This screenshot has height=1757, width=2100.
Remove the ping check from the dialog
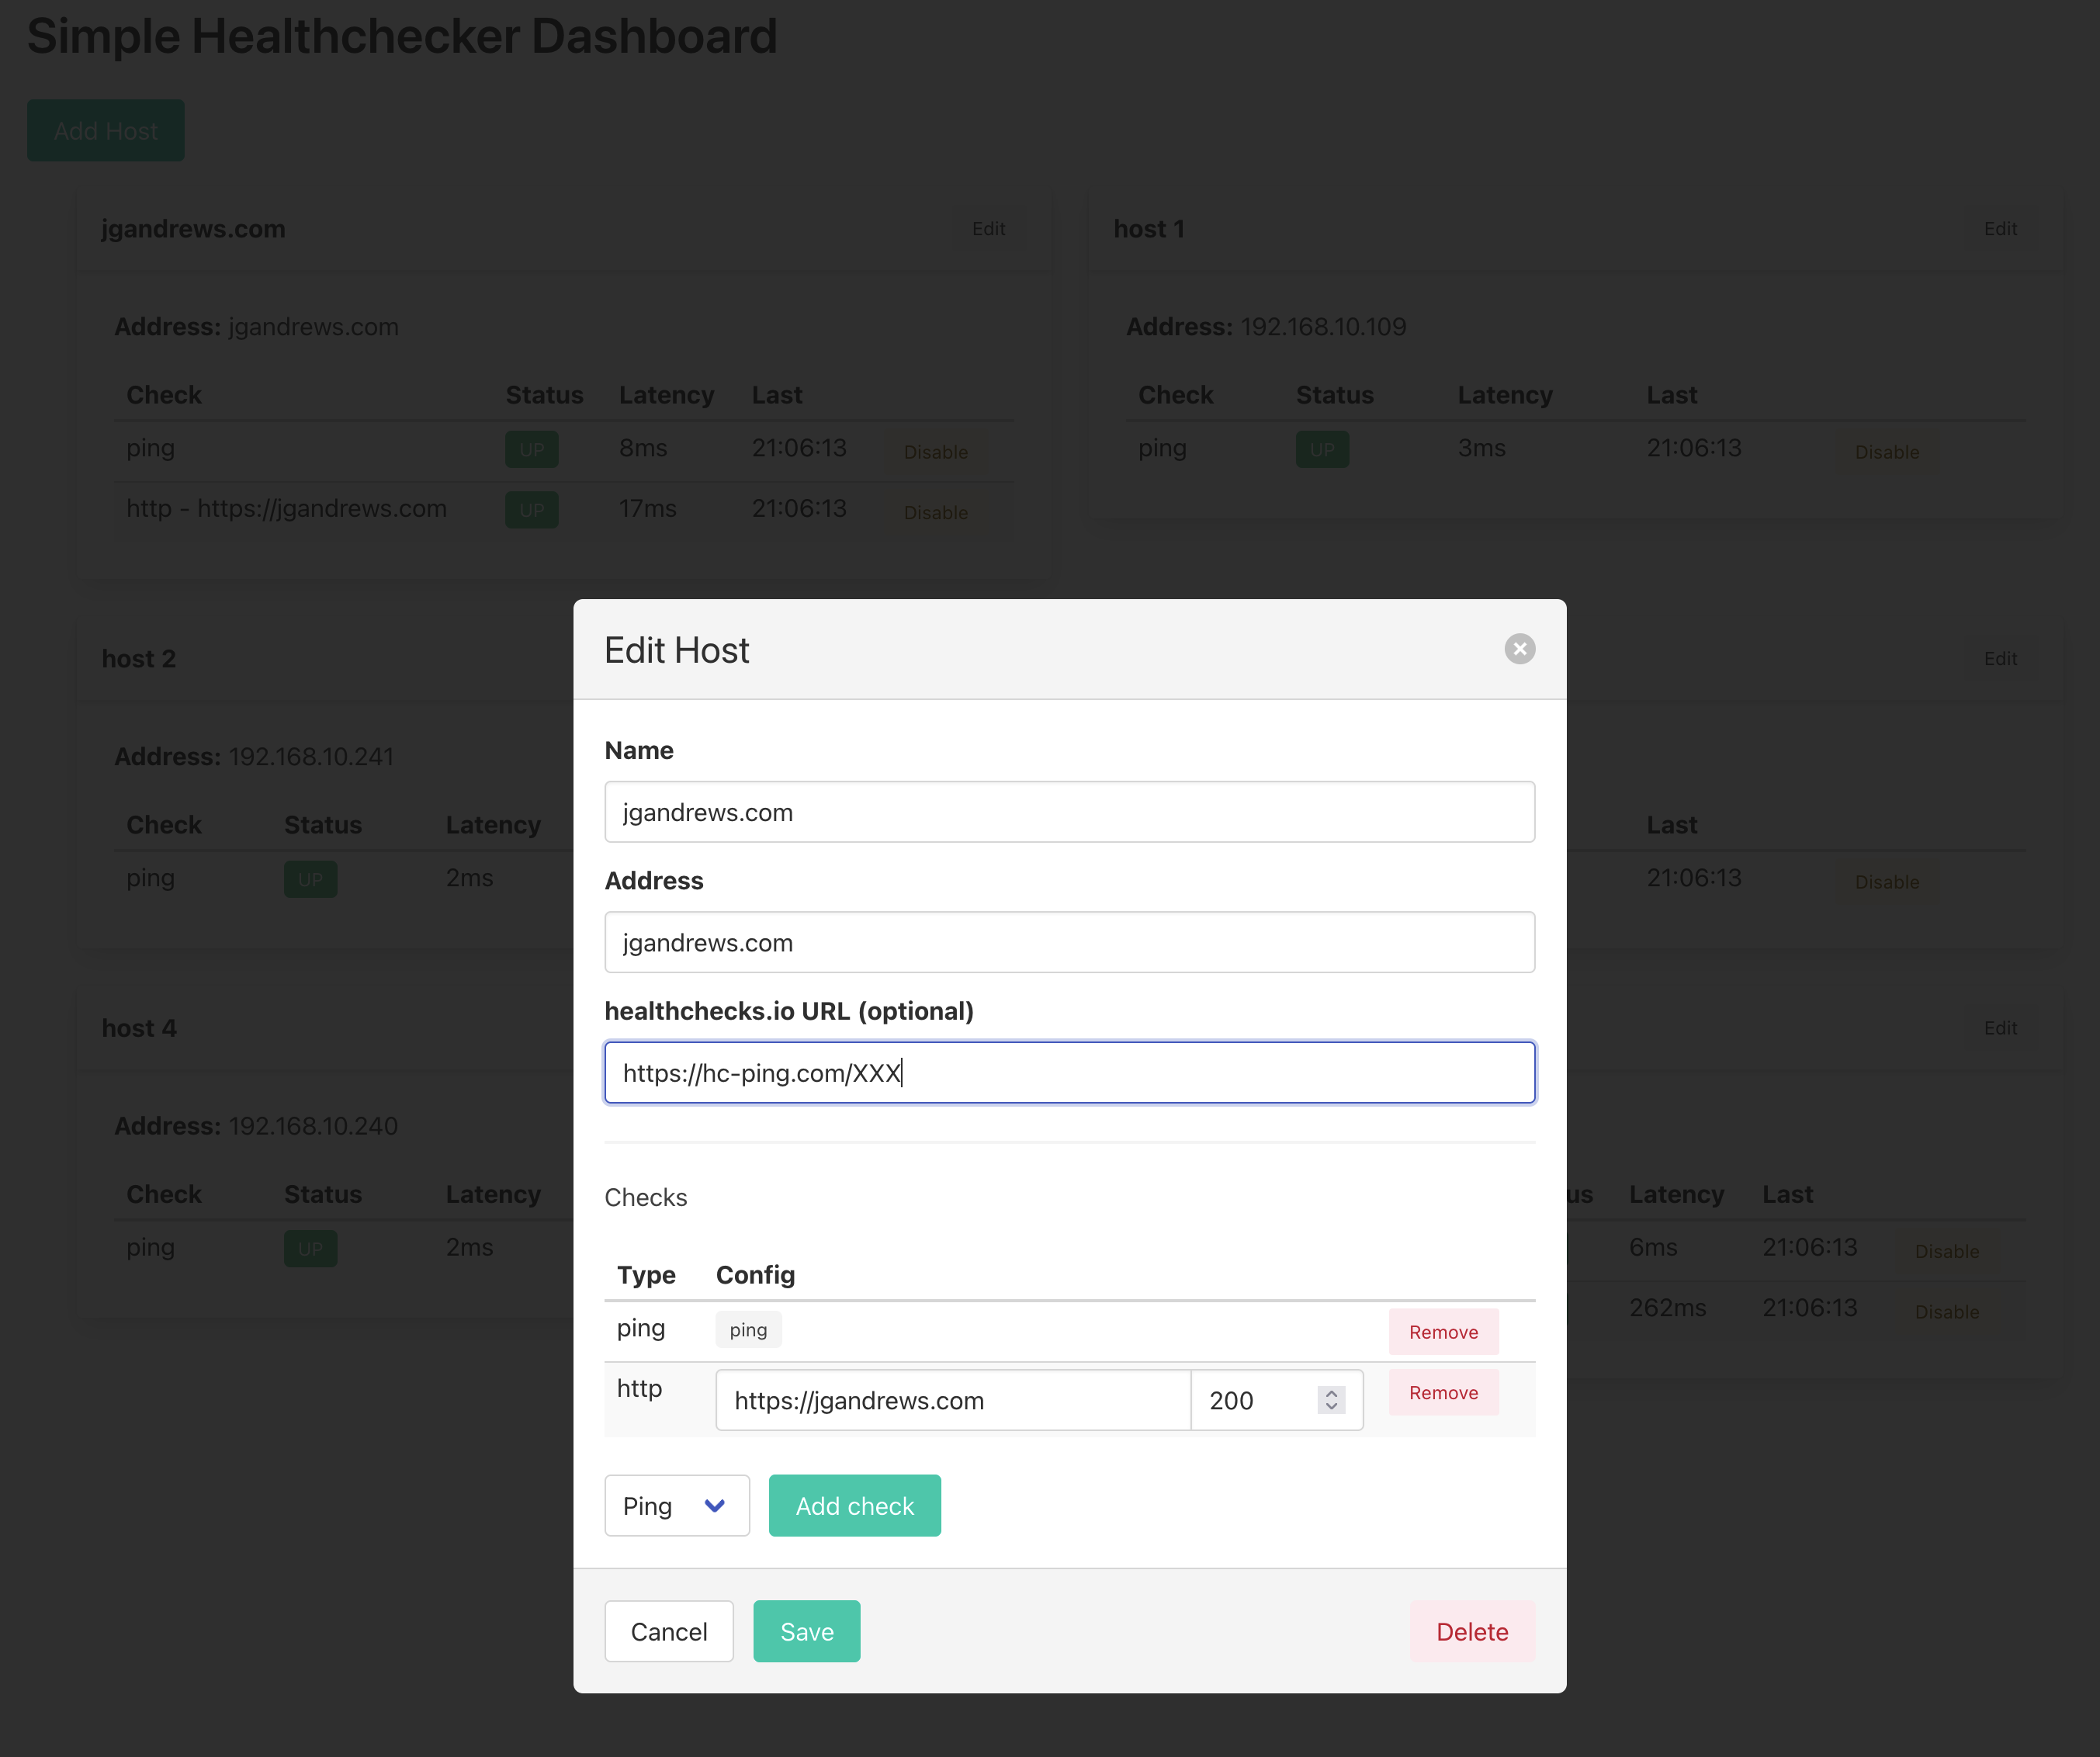pyautogui.click(x=1443, y=1332)
